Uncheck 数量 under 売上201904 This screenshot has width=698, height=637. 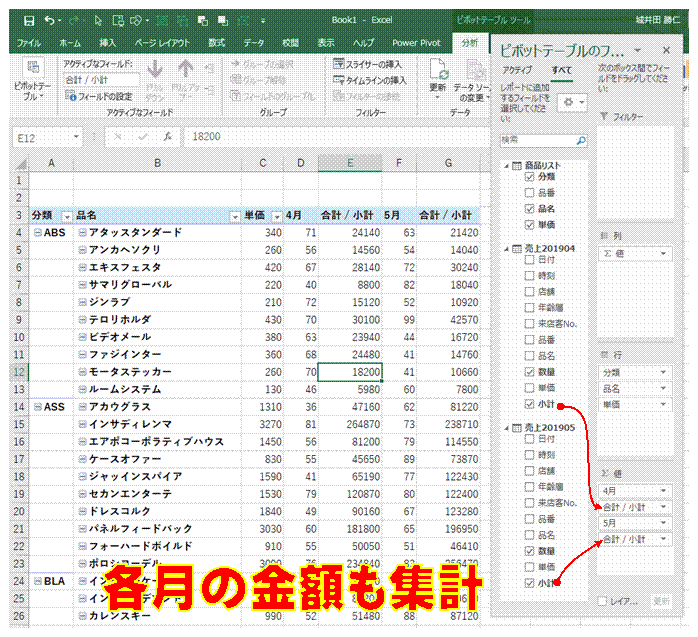[529, 372]
